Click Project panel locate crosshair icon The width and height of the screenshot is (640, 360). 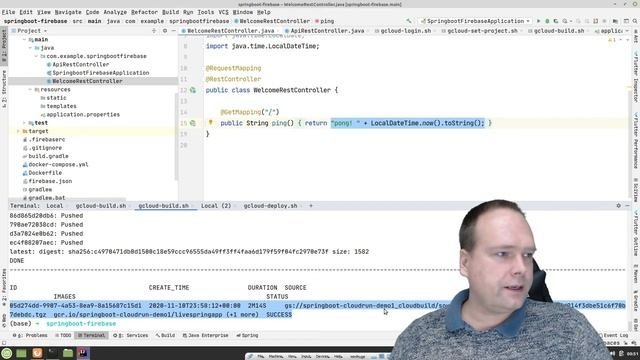[154, 31]
